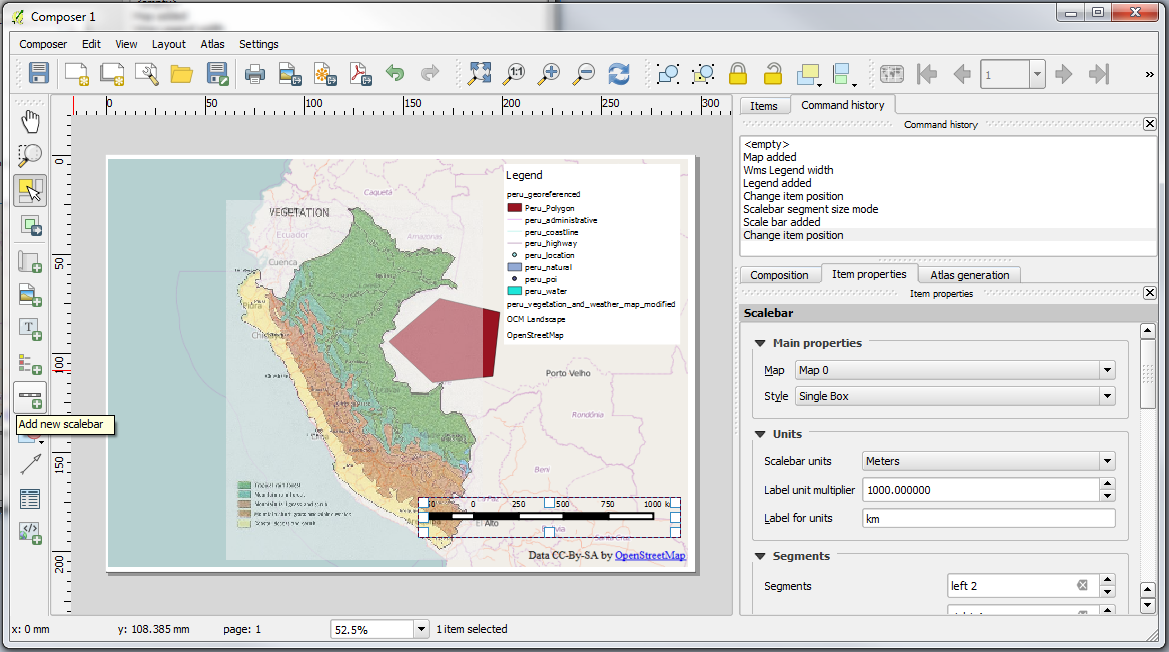
Task: Click the Print composer icon
Action: click(255, 73)
